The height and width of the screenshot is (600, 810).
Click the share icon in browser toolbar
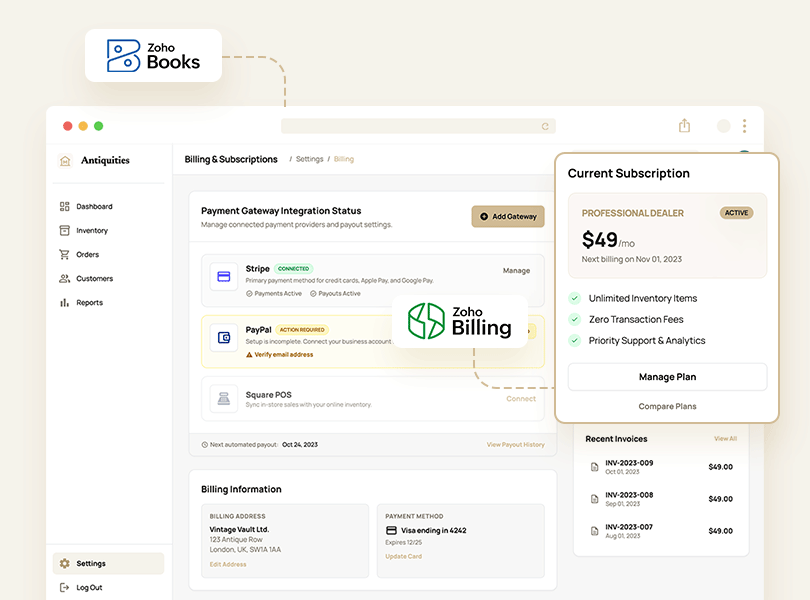[x=684, y=126]
